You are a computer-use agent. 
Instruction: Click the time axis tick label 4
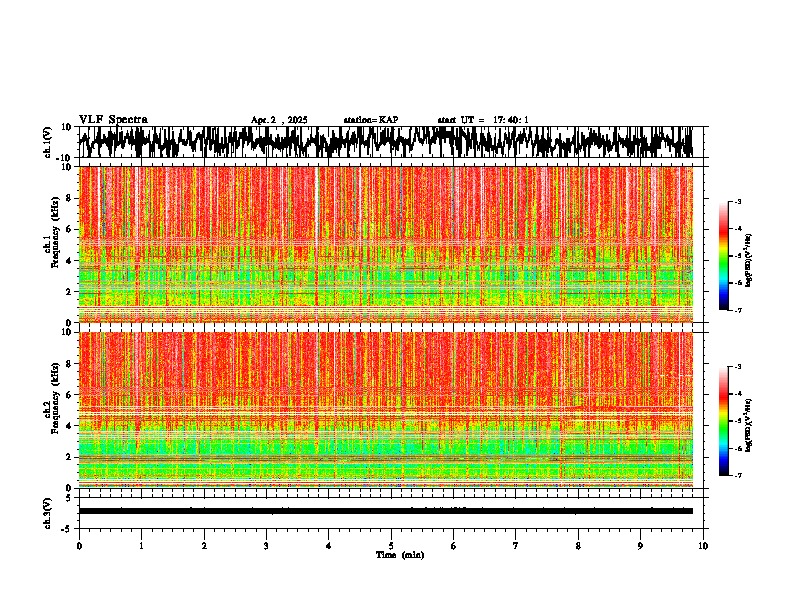click(x=329, y=546)
